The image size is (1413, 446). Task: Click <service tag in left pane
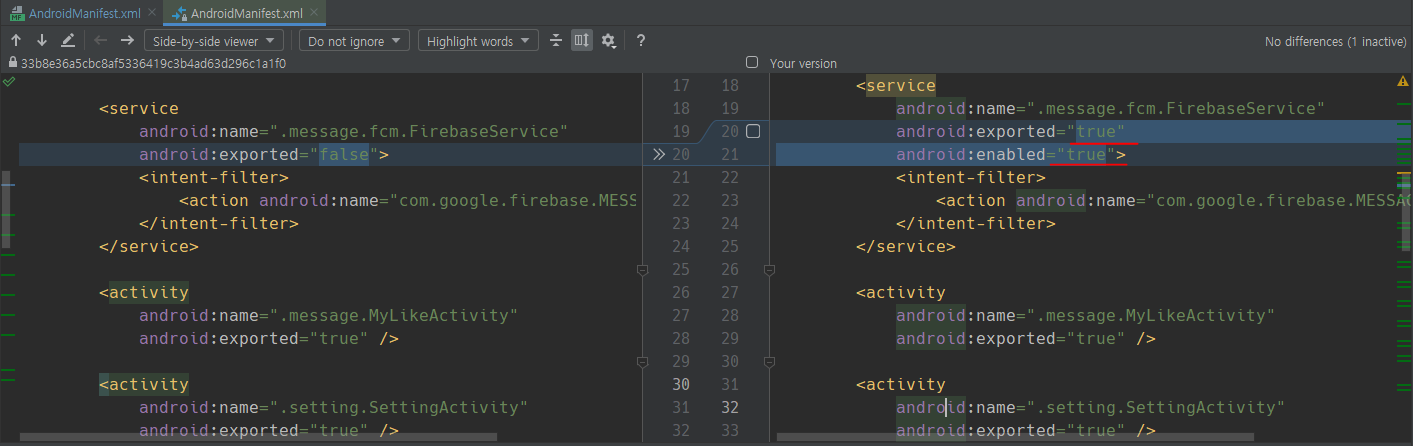coord(138,108)
